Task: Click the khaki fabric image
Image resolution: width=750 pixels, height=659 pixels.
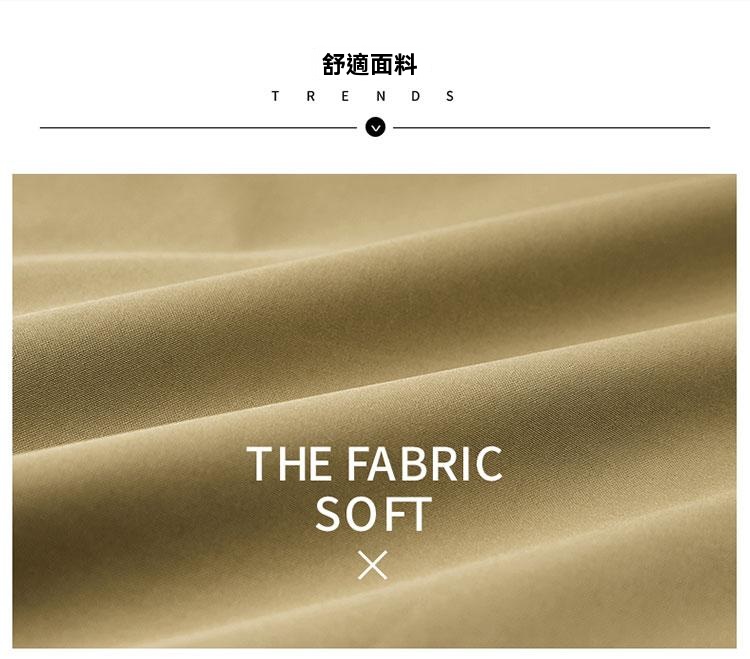Action: tap(375, 411)
